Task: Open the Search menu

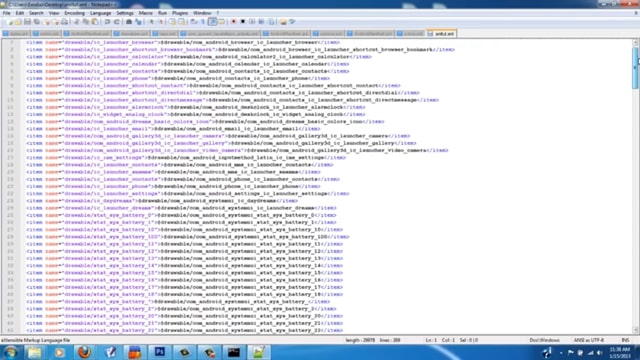Action: 36,13
